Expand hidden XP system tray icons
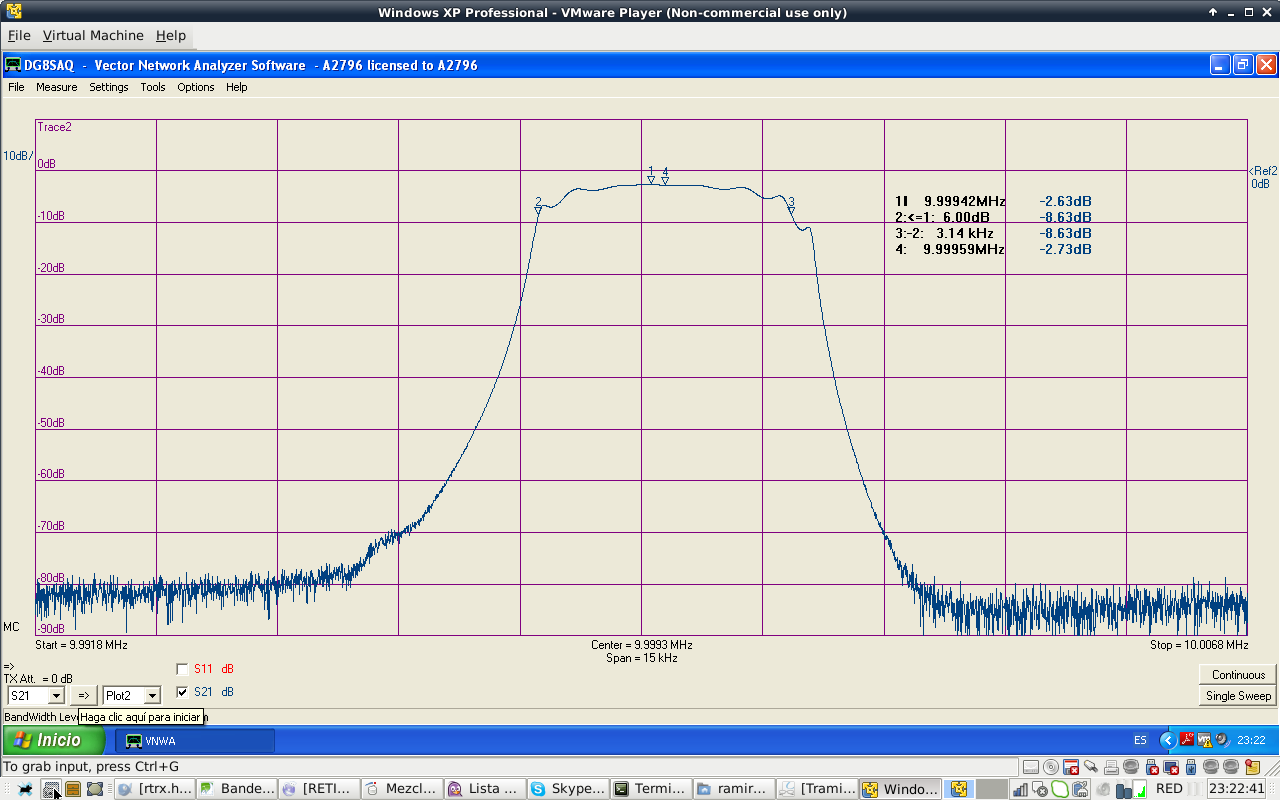The width and height of the screenshot is (1280, 800). (1167, 740)
